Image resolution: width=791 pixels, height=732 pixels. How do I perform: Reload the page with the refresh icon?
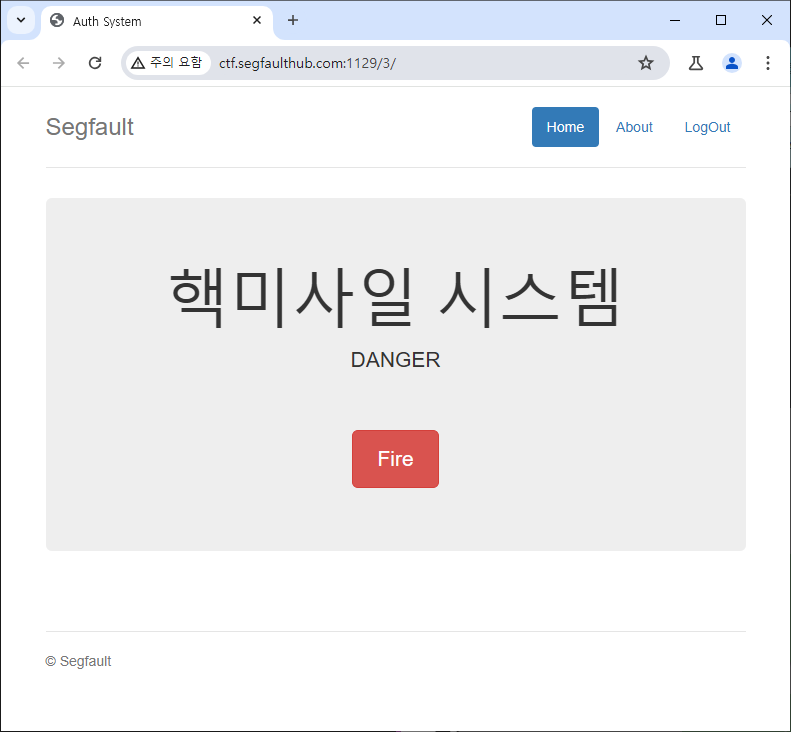click(x=95, y=63)
